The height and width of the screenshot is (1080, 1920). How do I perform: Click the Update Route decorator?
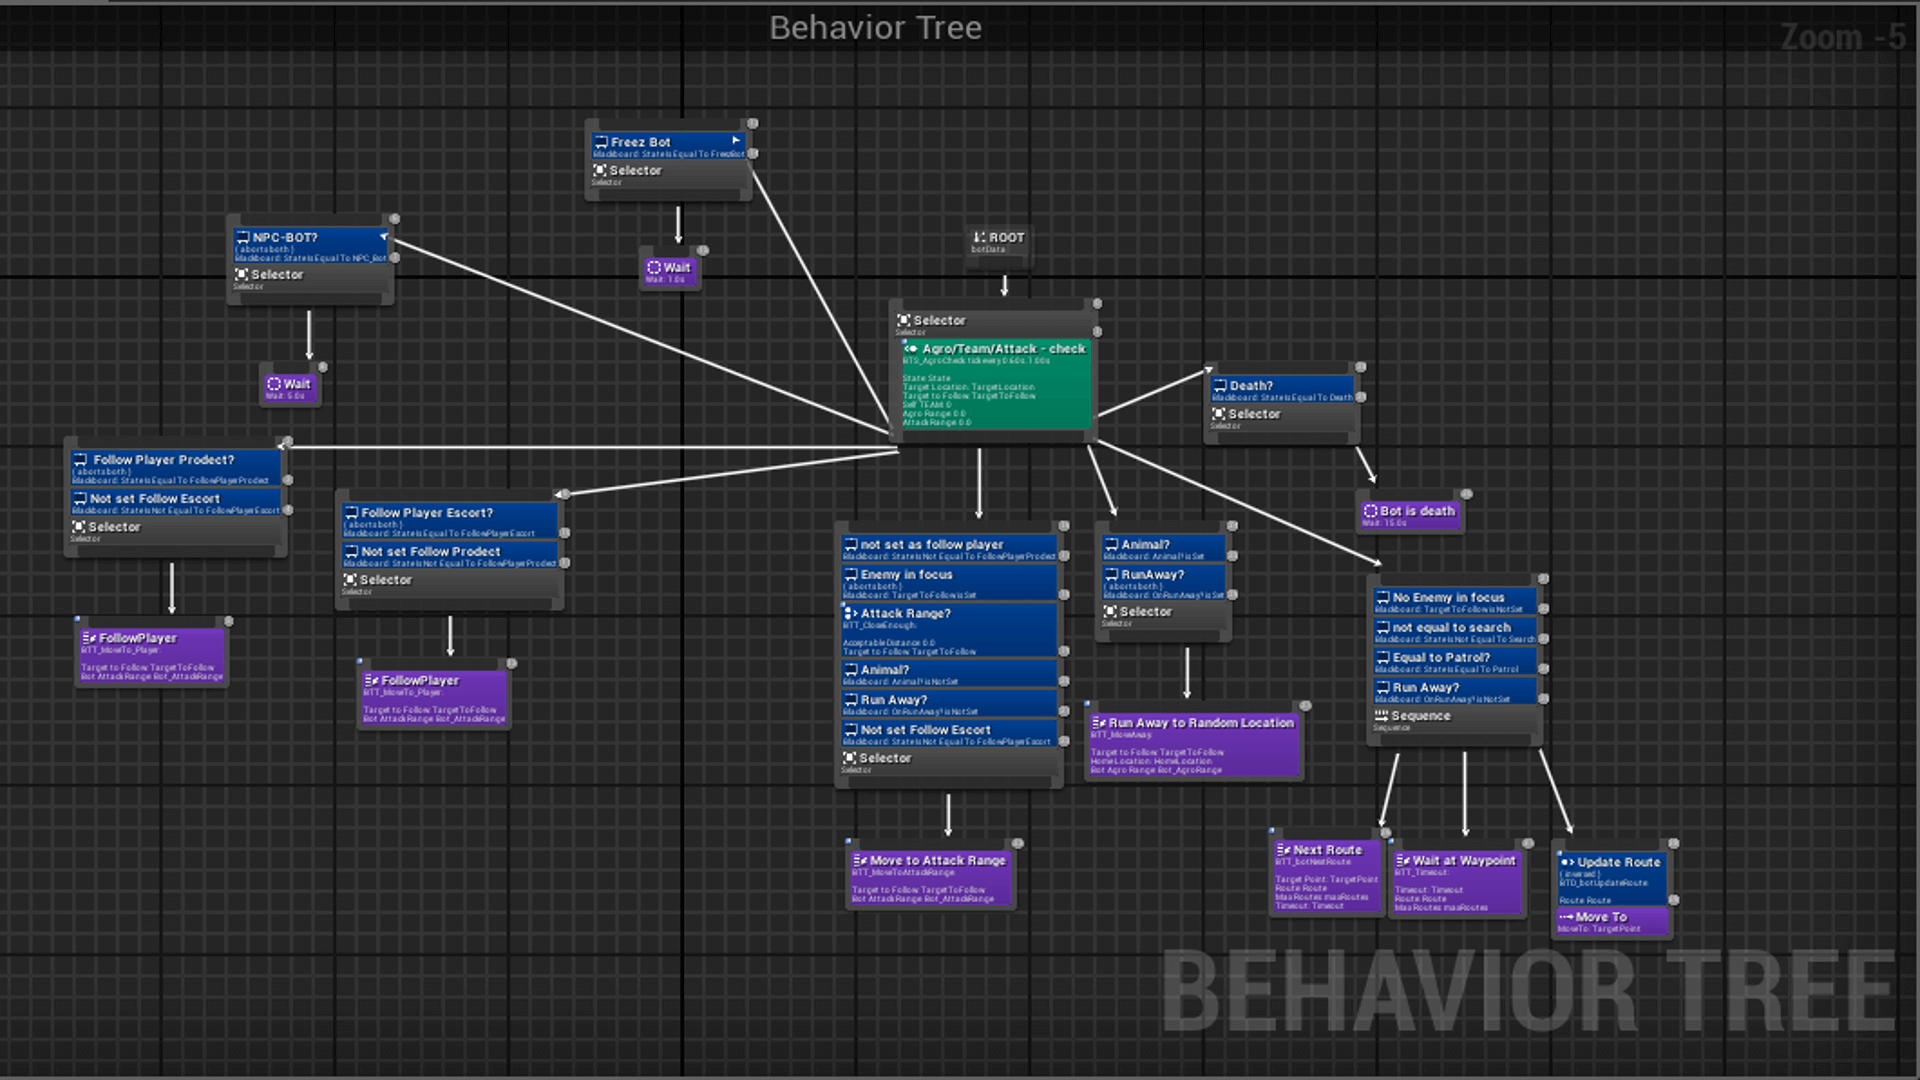(x=1612, y=879)
